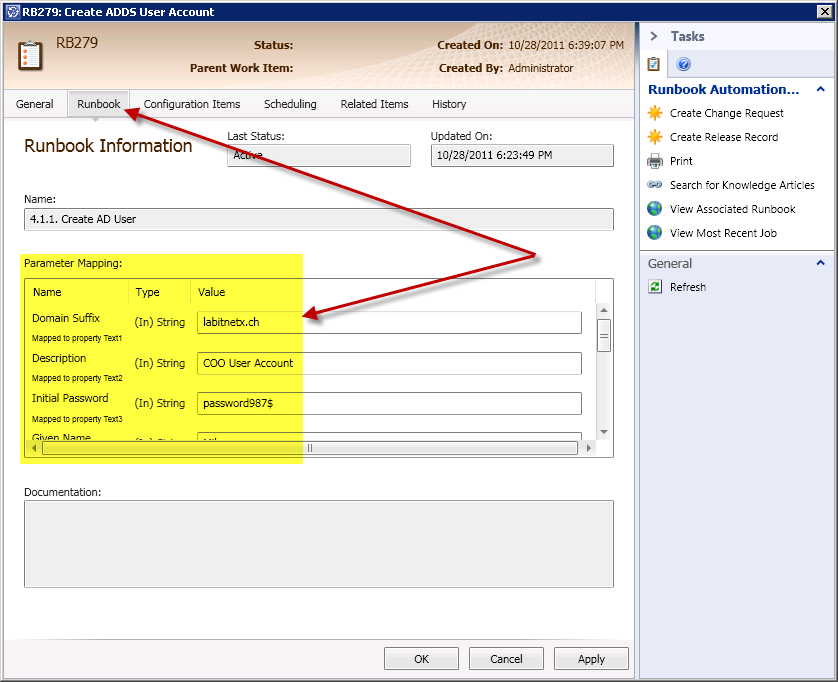This screenshot has height=682, width=838.
Task: Click the Search for Knowledge Articles icon
Action: click(x=655, y=185)
